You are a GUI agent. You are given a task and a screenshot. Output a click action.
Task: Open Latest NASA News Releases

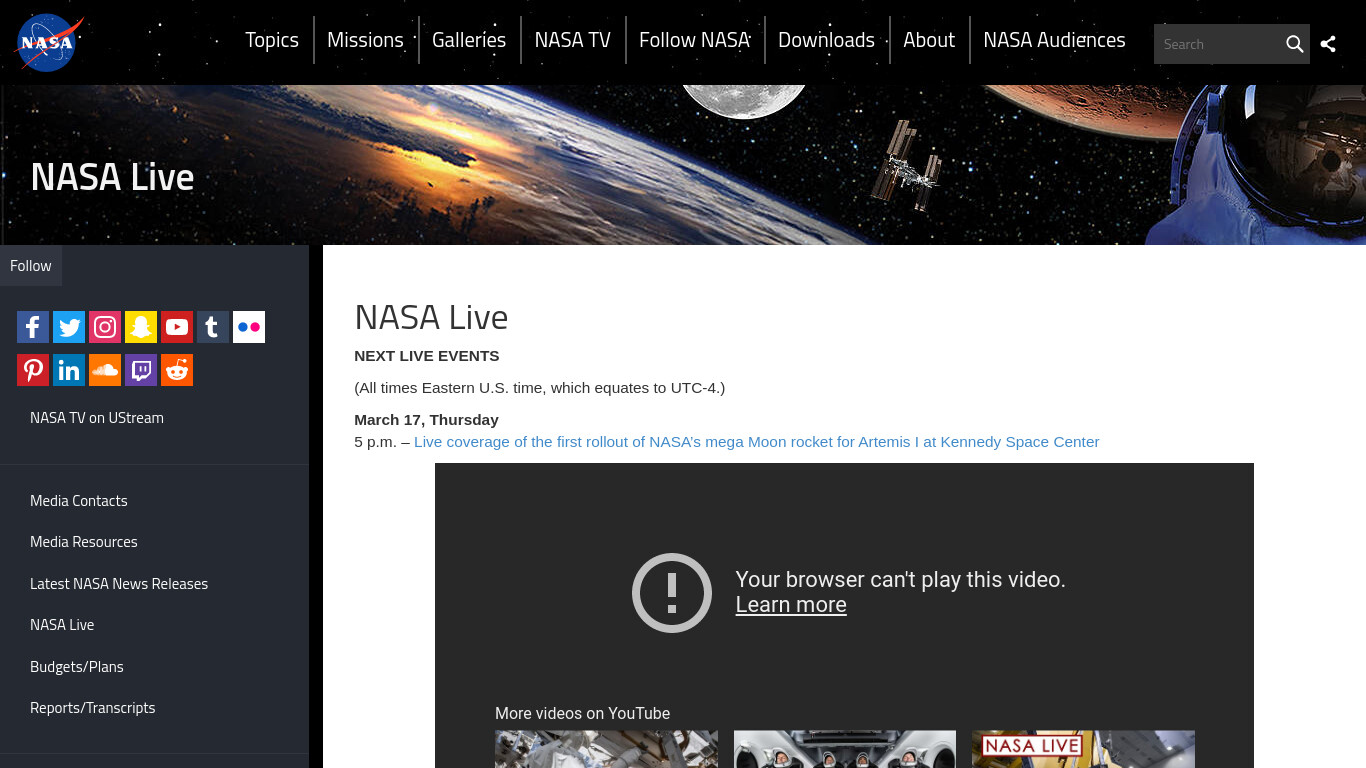click(119, 584)
